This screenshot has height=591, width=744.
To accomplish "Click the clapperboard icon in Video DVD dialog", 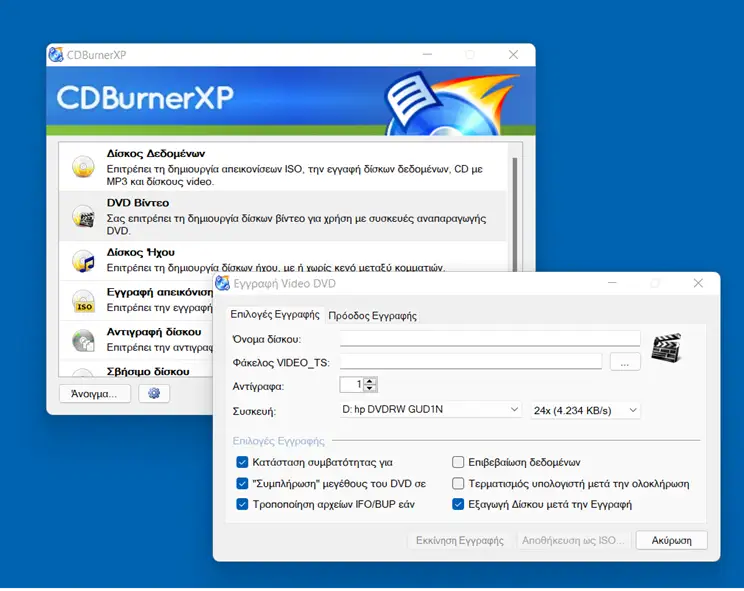I will coord(666,348).
